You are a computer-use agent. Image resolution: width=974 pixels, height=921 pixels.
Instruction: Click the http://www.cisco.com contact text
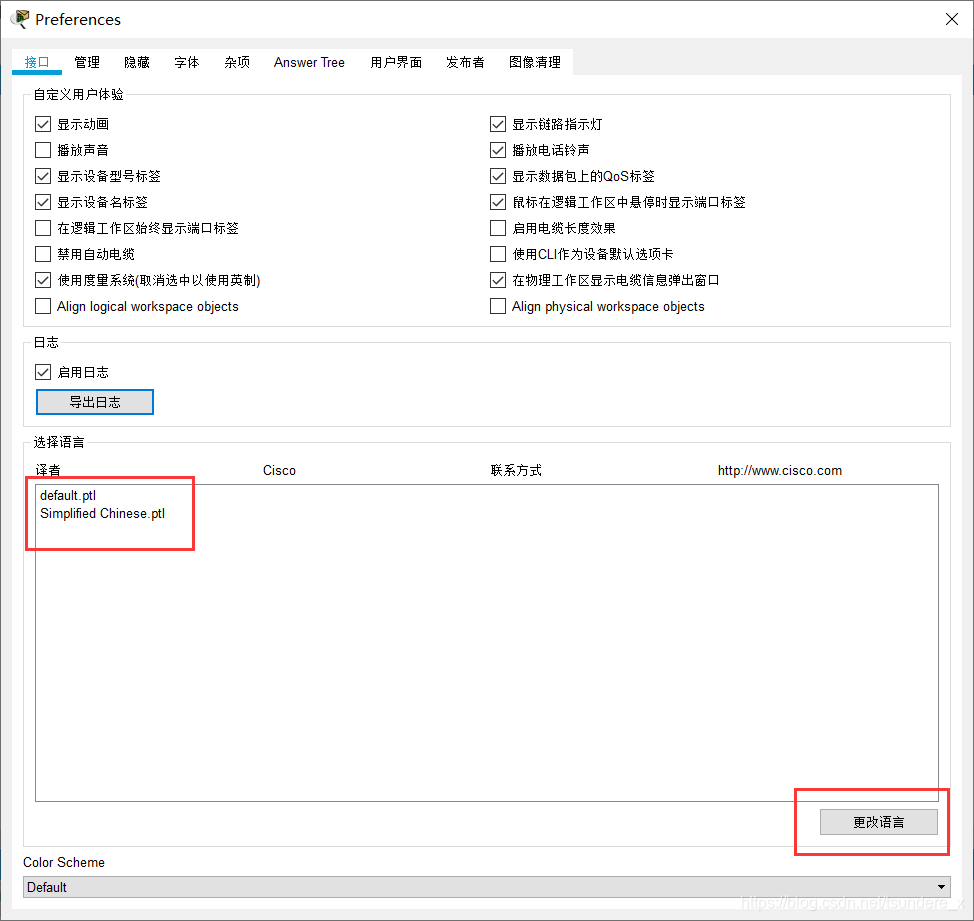780,471
